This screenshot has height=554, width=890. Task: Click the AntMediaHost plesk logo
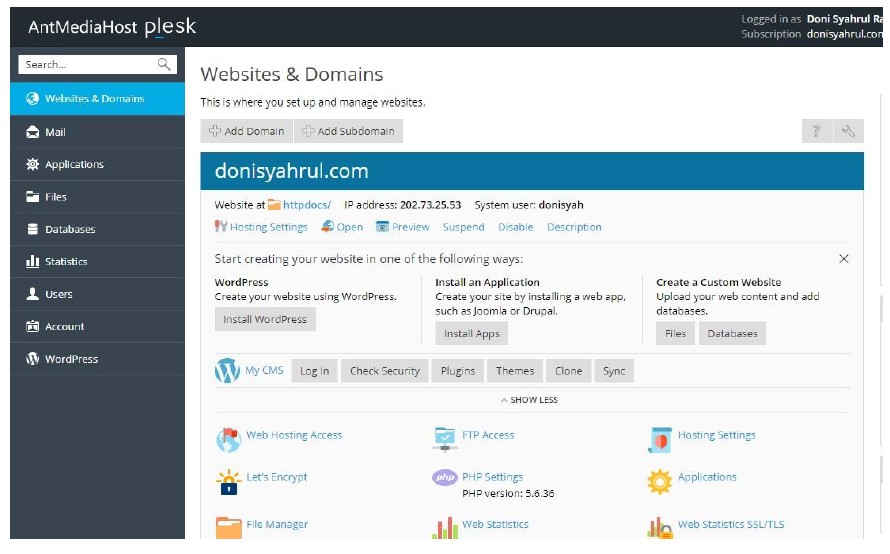click(x=112, y=27)
